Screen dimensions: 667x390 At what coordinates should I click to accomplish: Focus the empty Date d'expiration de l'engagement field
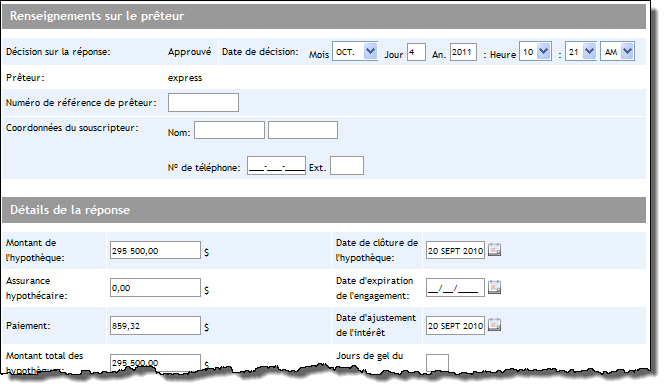point(455,288)
